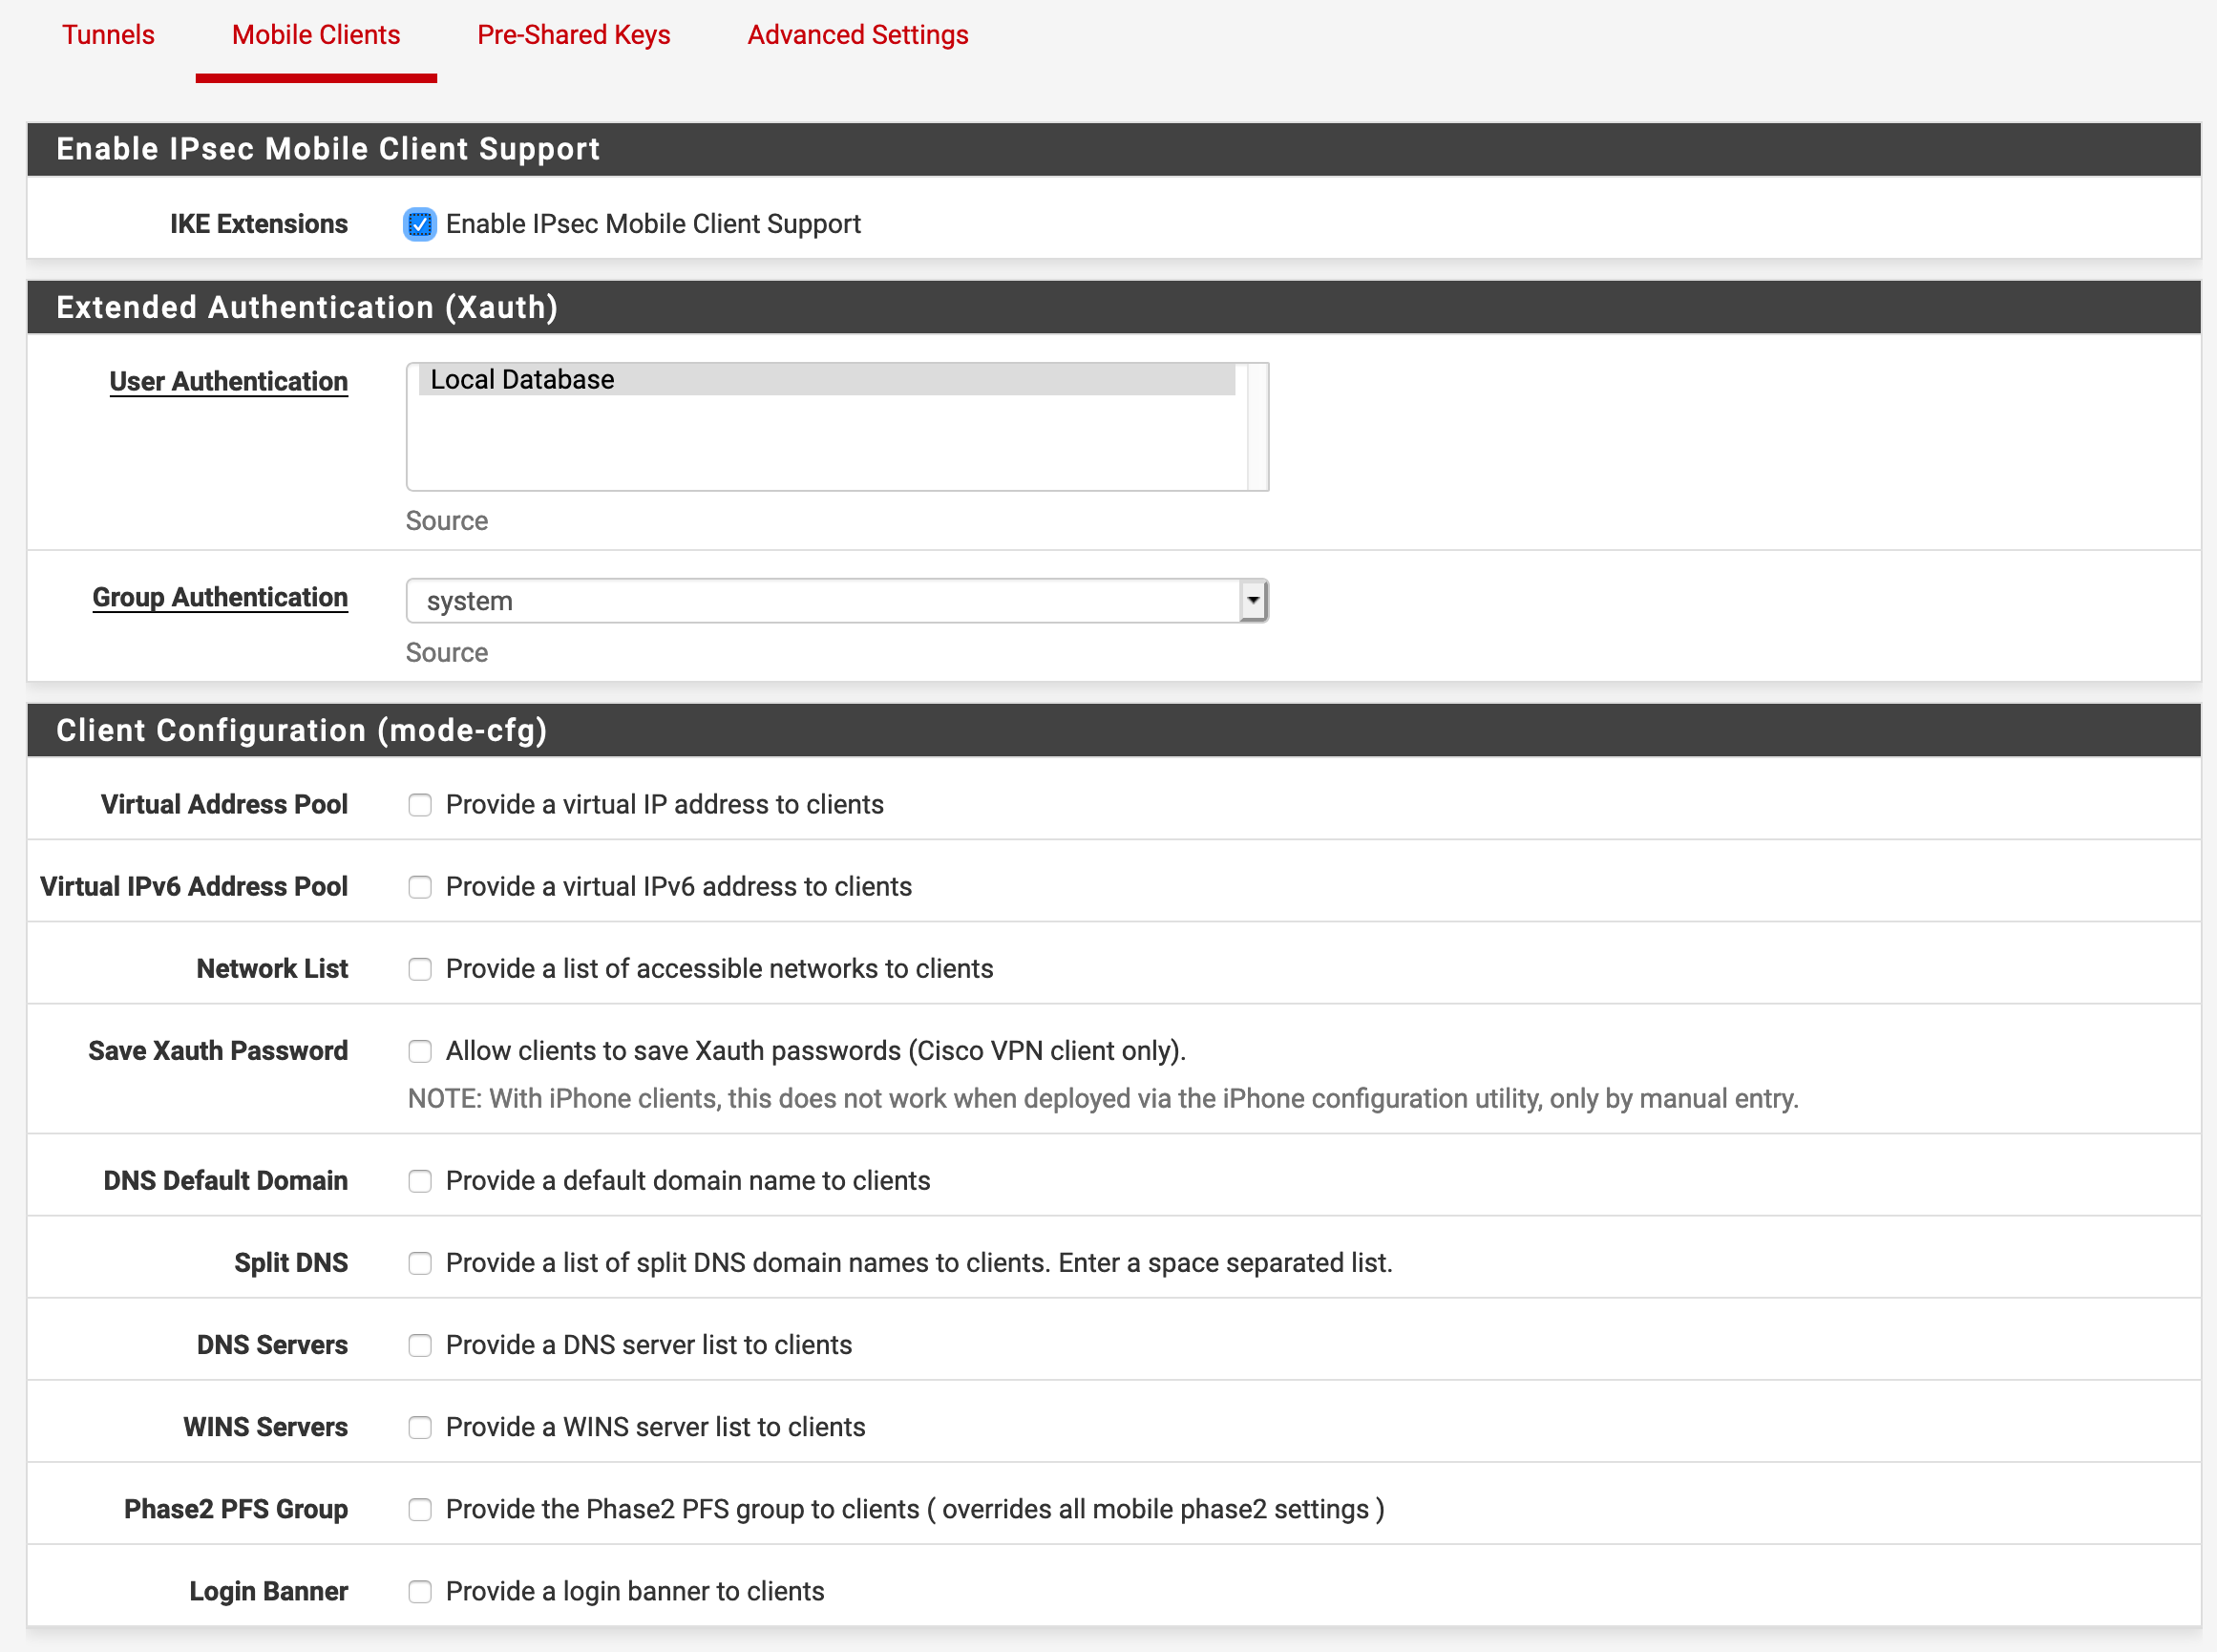This screenshot has height=1652, width=2217.
Task: Click the User Authentication label link
Action: tap(229, 381)
